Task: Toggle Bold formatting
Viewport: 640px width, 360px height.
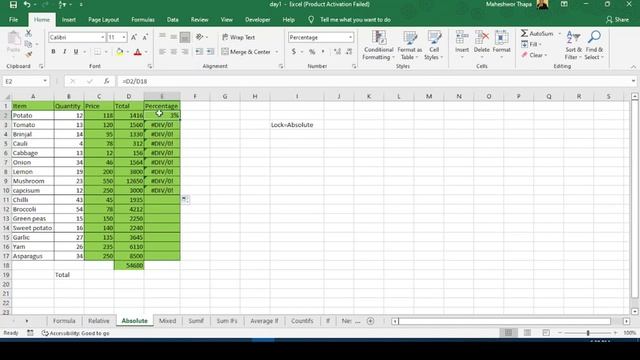Action: click(x=53, y=52)
